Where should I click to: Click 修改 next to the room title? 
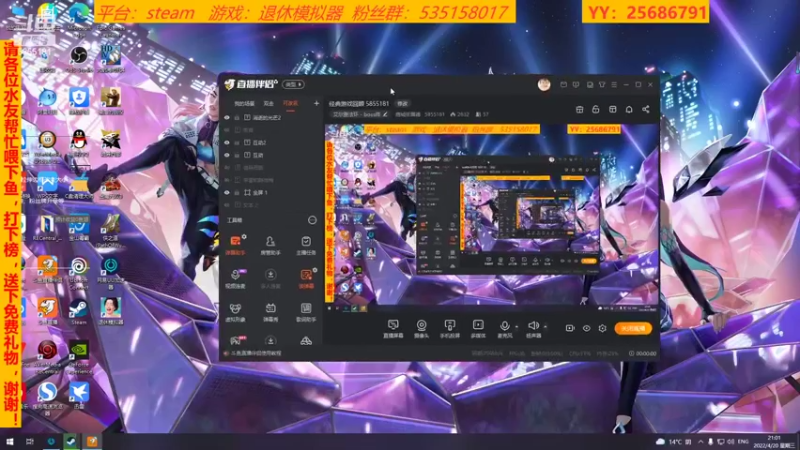[x=403, y=104]
